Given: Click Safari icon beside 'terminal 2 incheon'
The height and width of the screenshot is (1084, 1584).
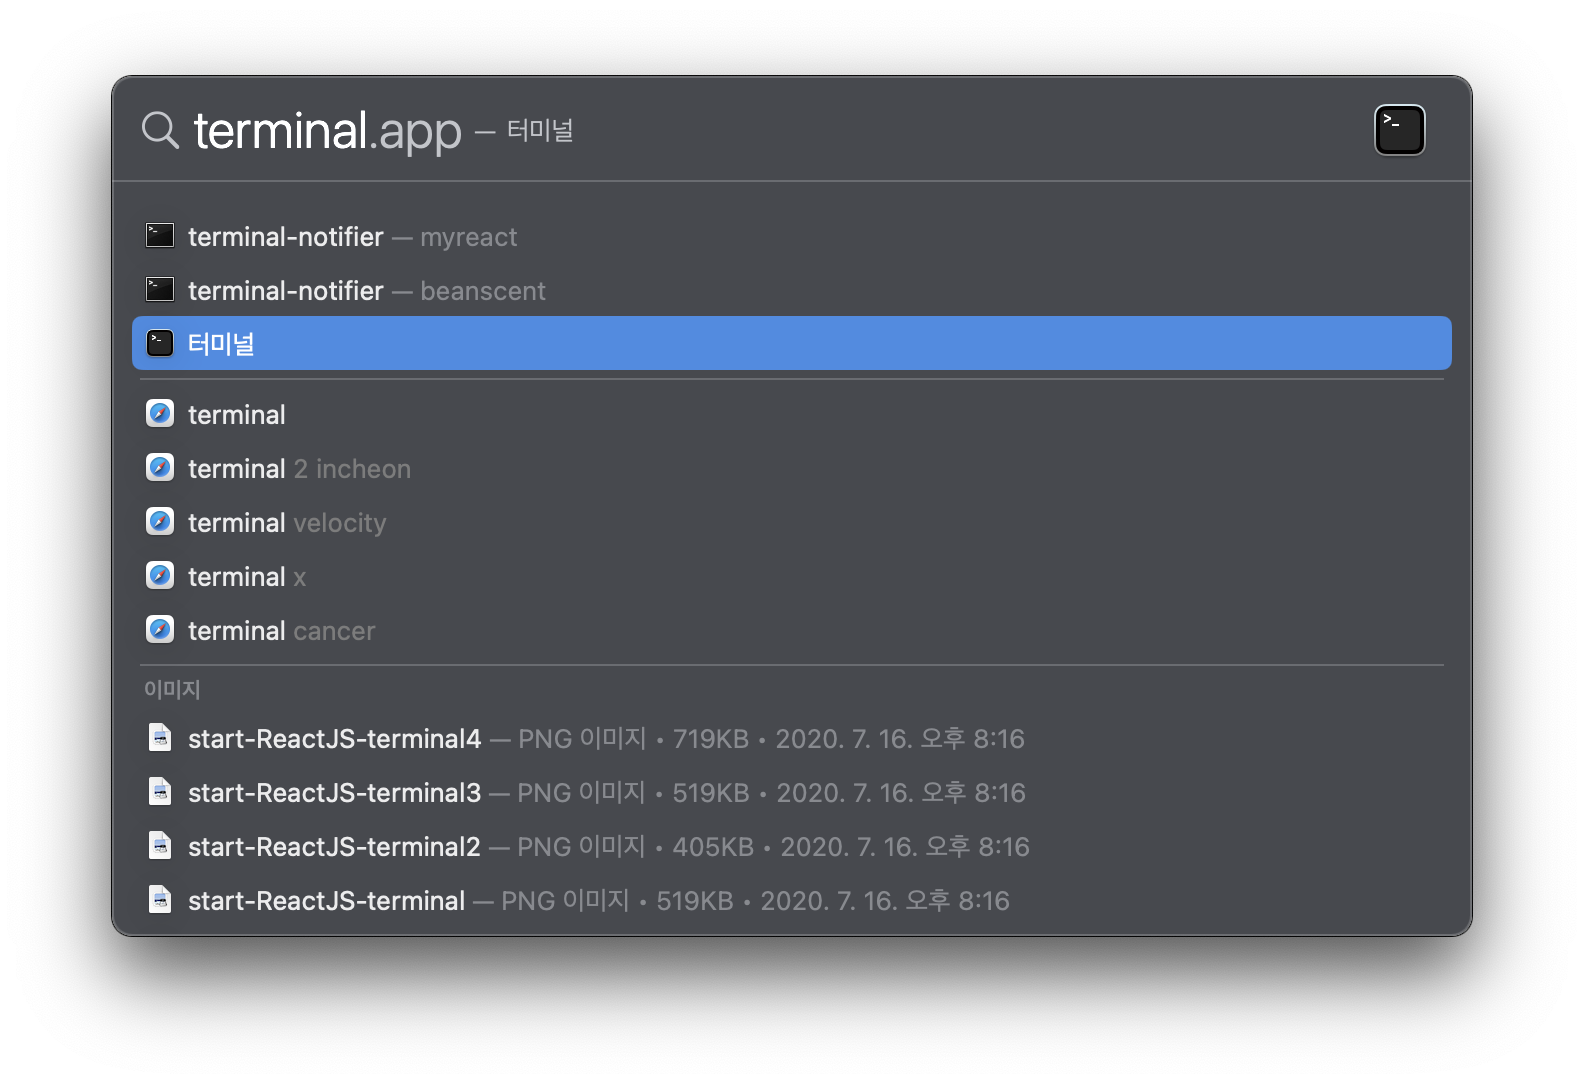Looking at the screenshot, I should (160, 468).
